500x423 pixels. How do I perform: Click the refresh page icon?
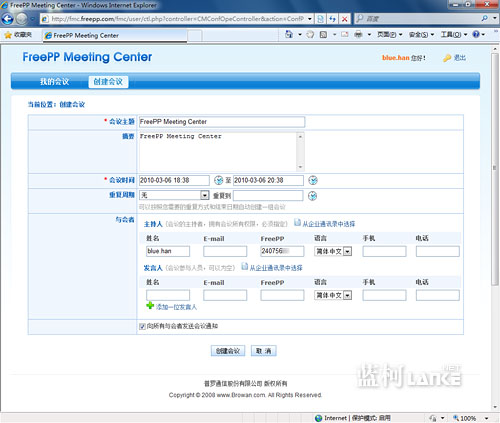(332, 19)
